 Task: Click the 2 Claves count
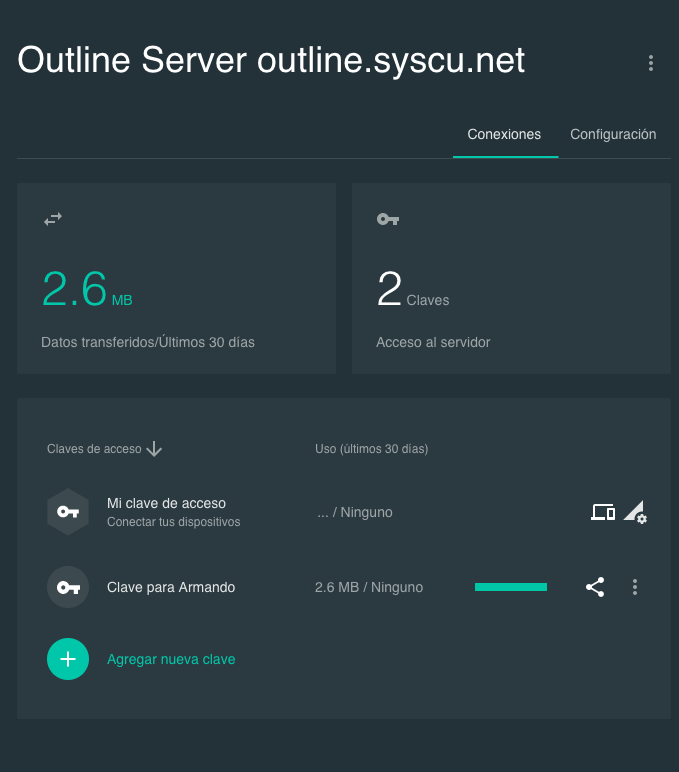point(413,289)
